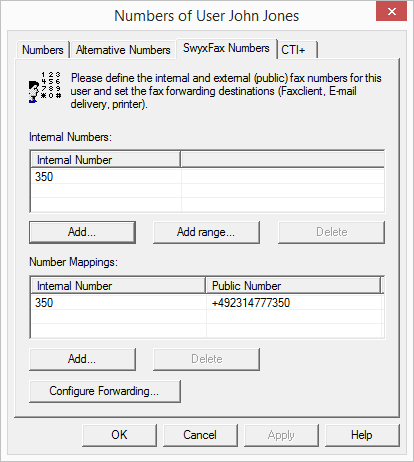This screenshot has height=462, width=414.
Task: Click the fax keypad icon
Action: [45, 87]
